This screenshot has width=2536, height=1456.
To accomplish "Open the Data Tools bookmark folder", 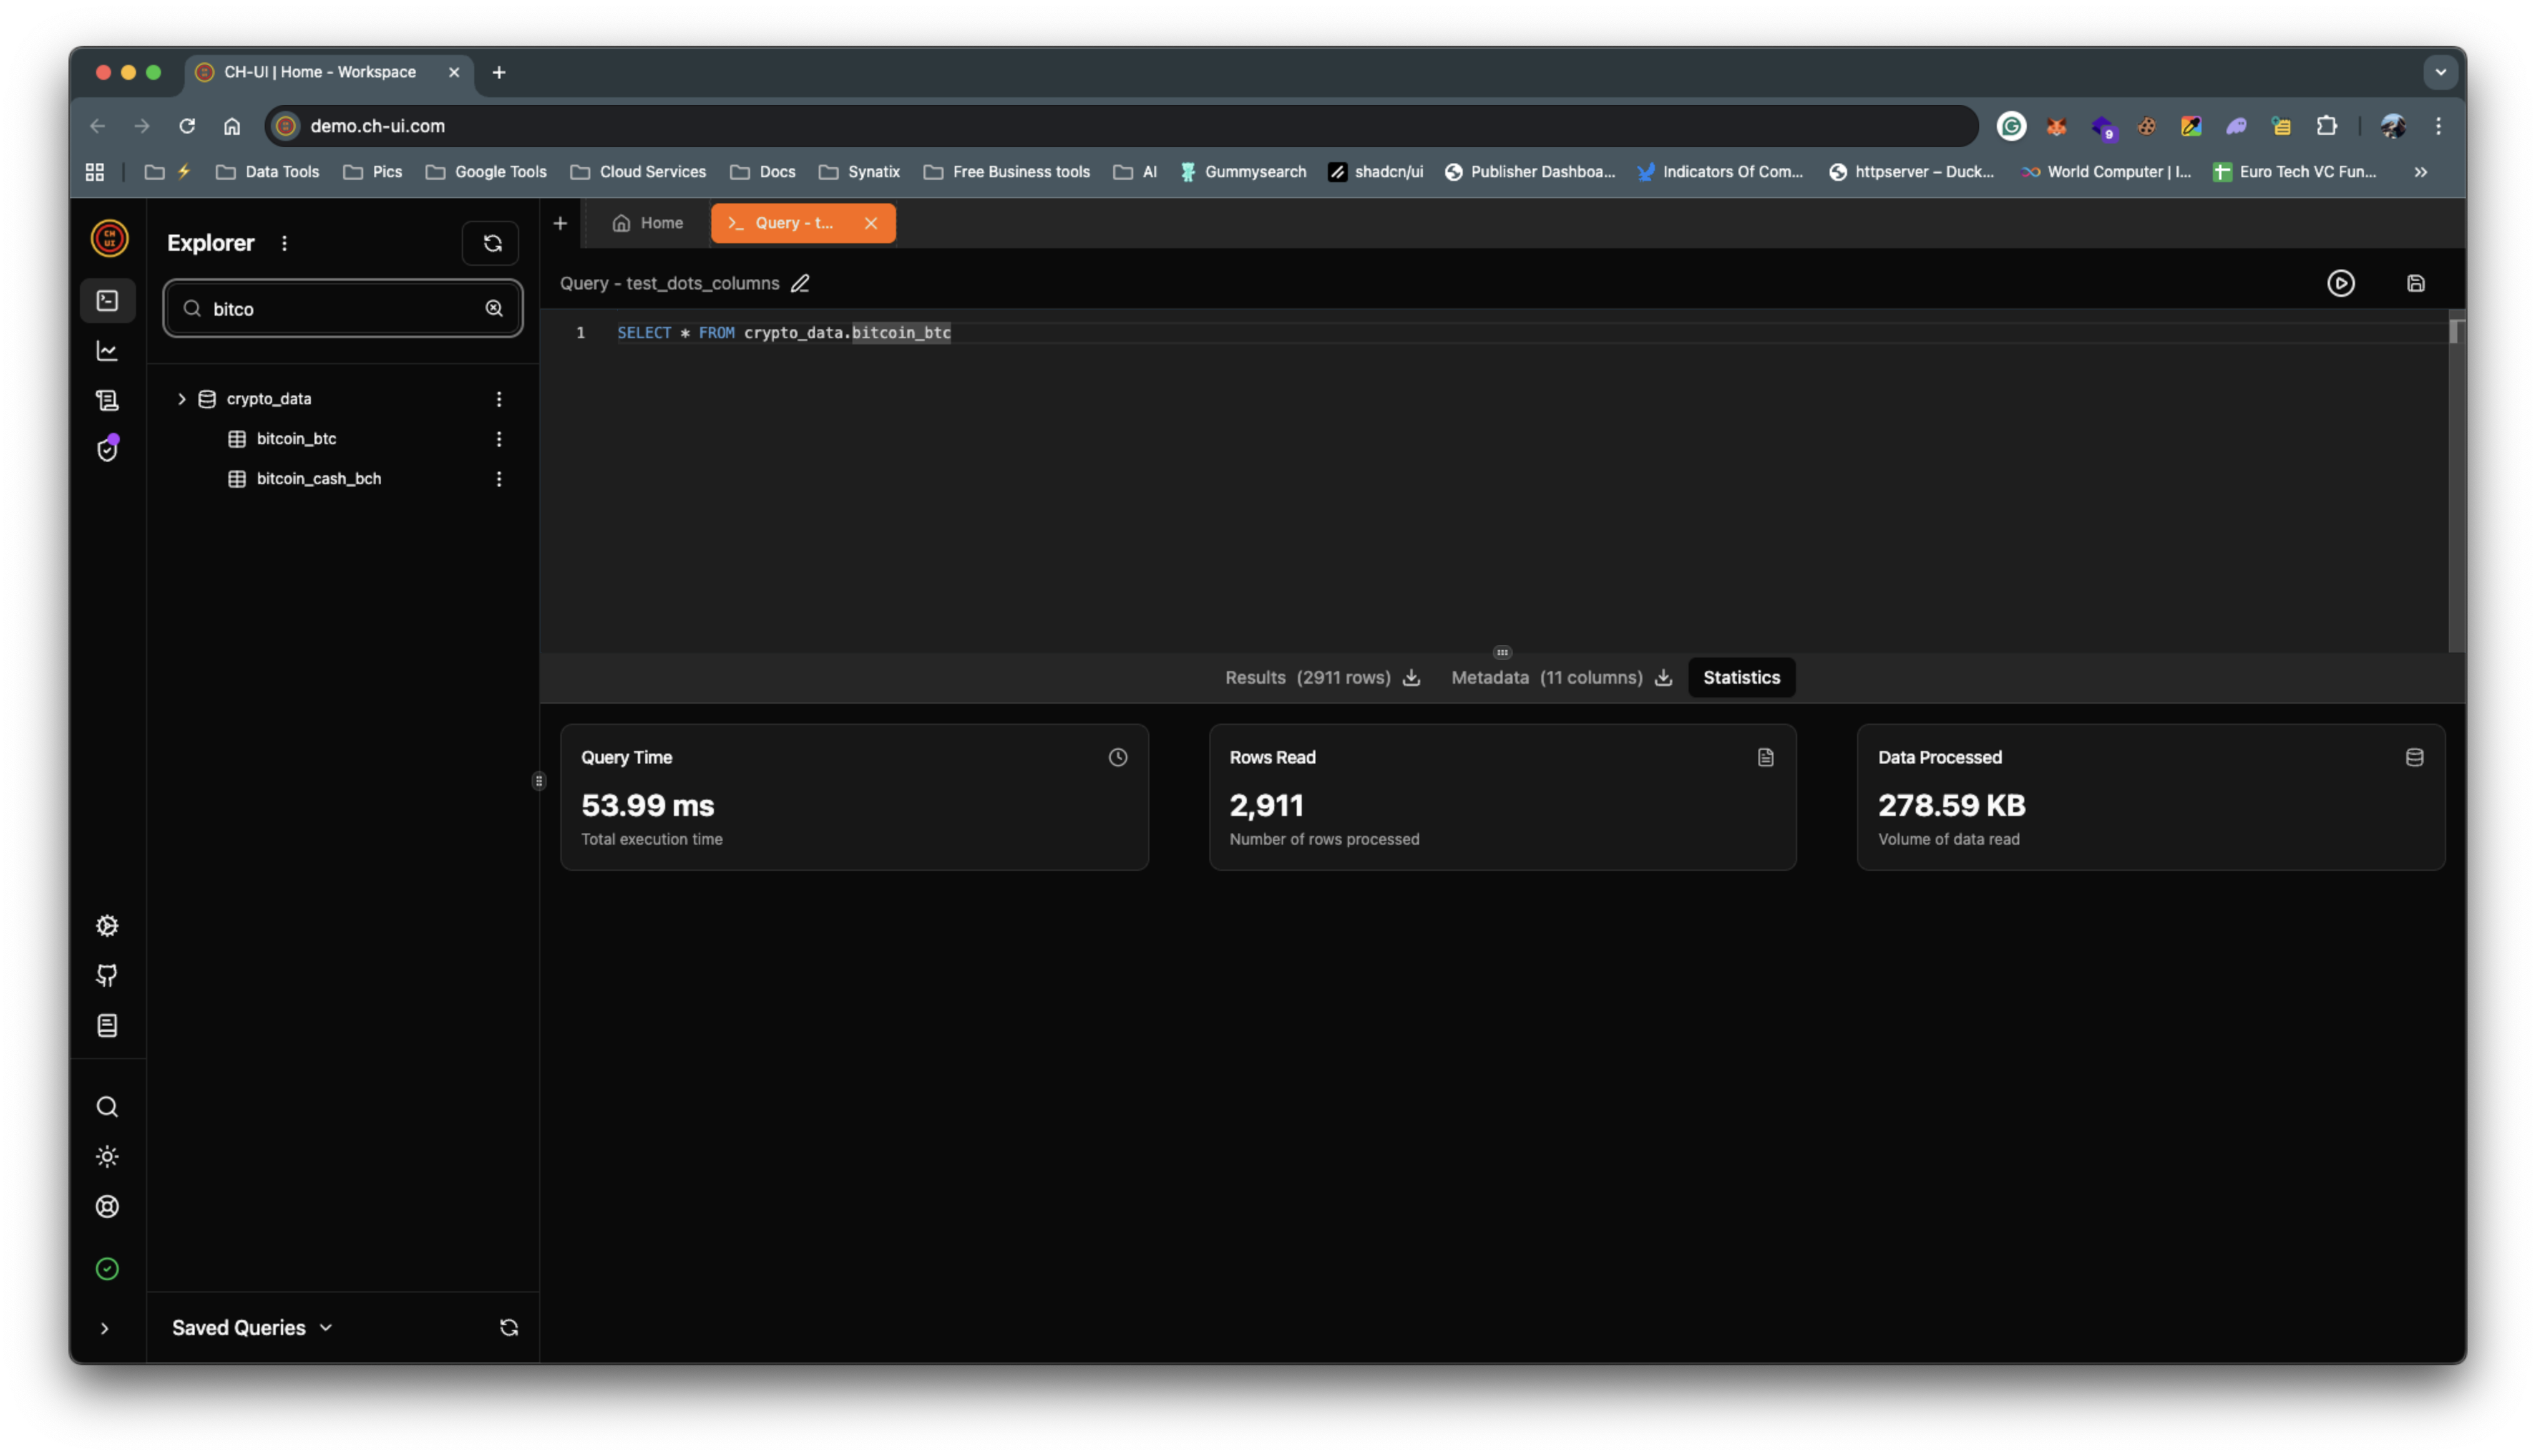I will (x=268, y=172).
